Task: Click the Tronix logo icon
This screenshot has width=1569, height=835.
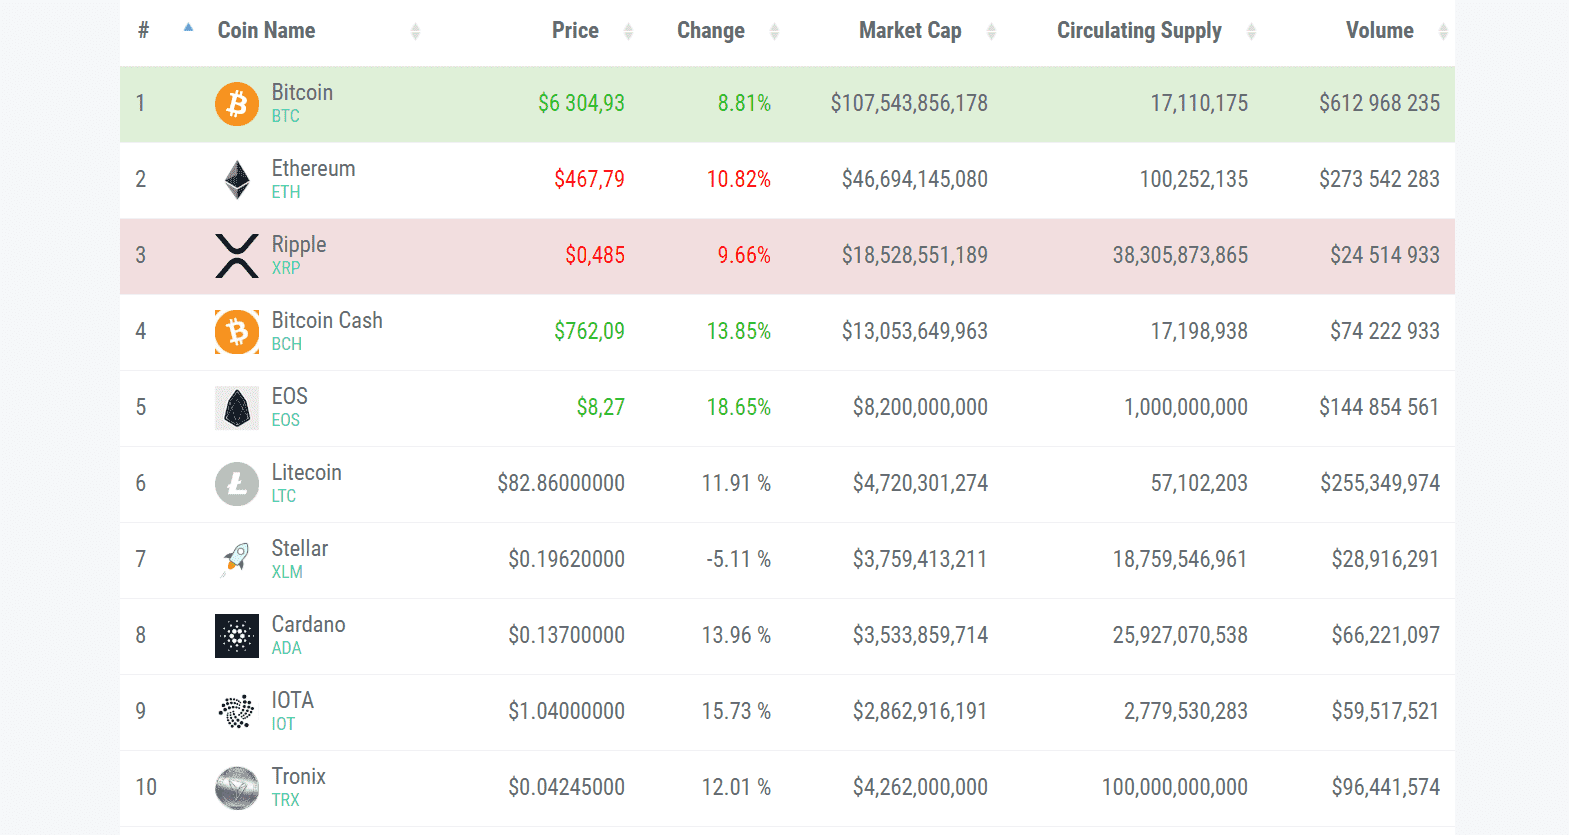Action: [x=237, y=788]
